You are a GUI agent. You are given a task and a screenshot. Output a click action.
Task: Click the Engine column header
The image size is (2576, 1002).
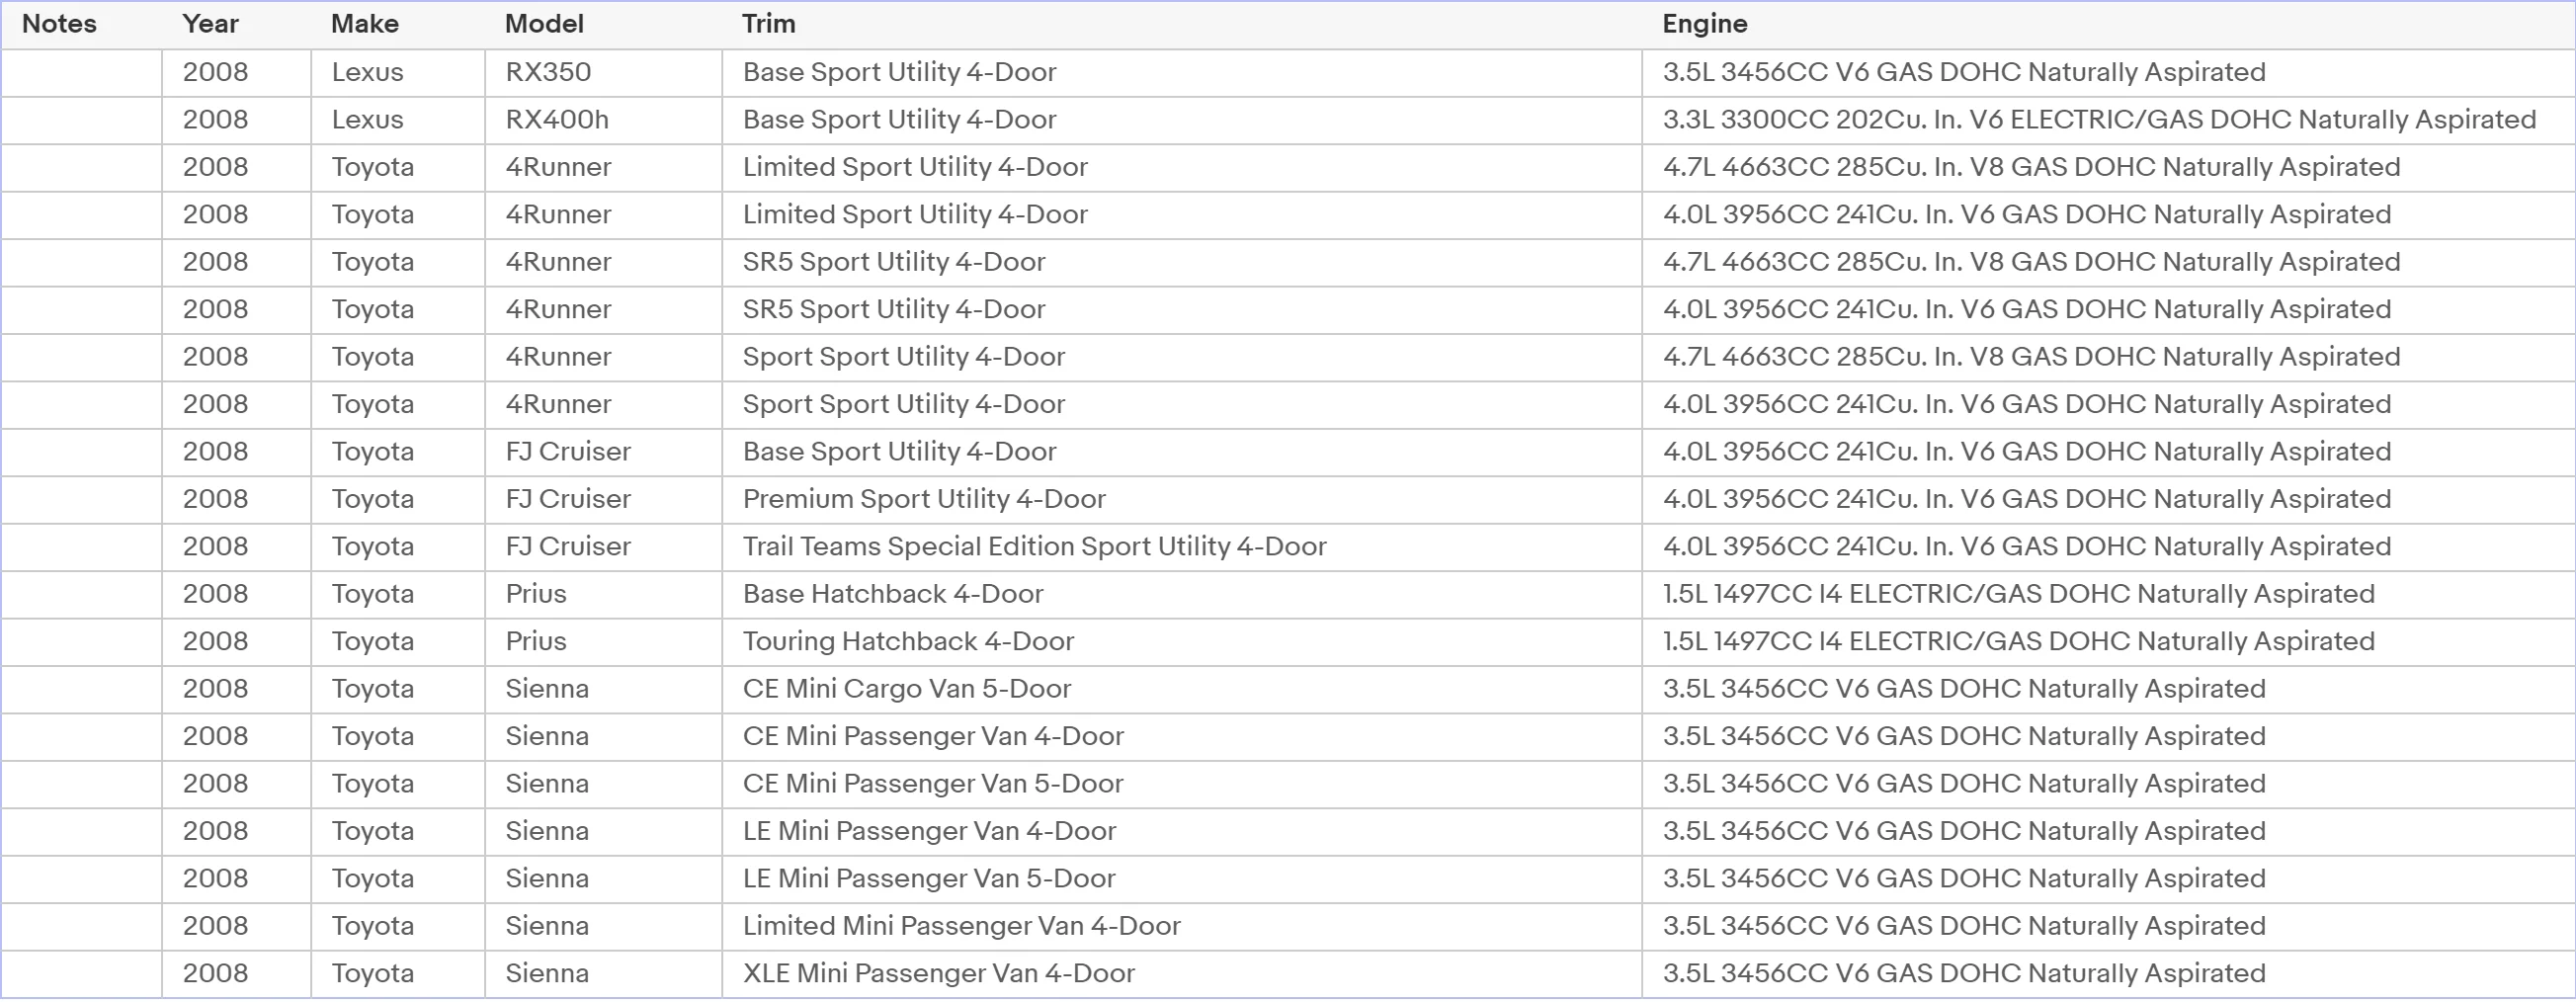2108,24
